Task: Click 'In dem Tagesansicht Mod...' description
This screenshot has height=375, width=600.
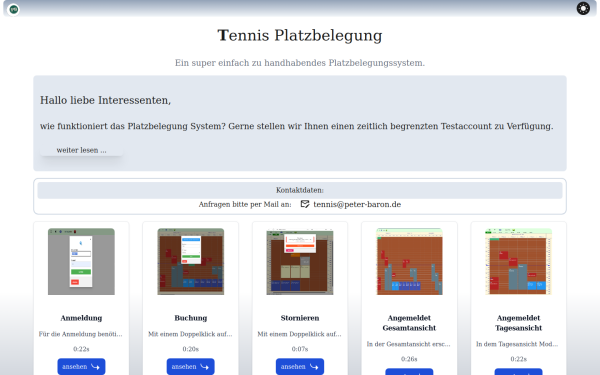Action: click(517, 344)
